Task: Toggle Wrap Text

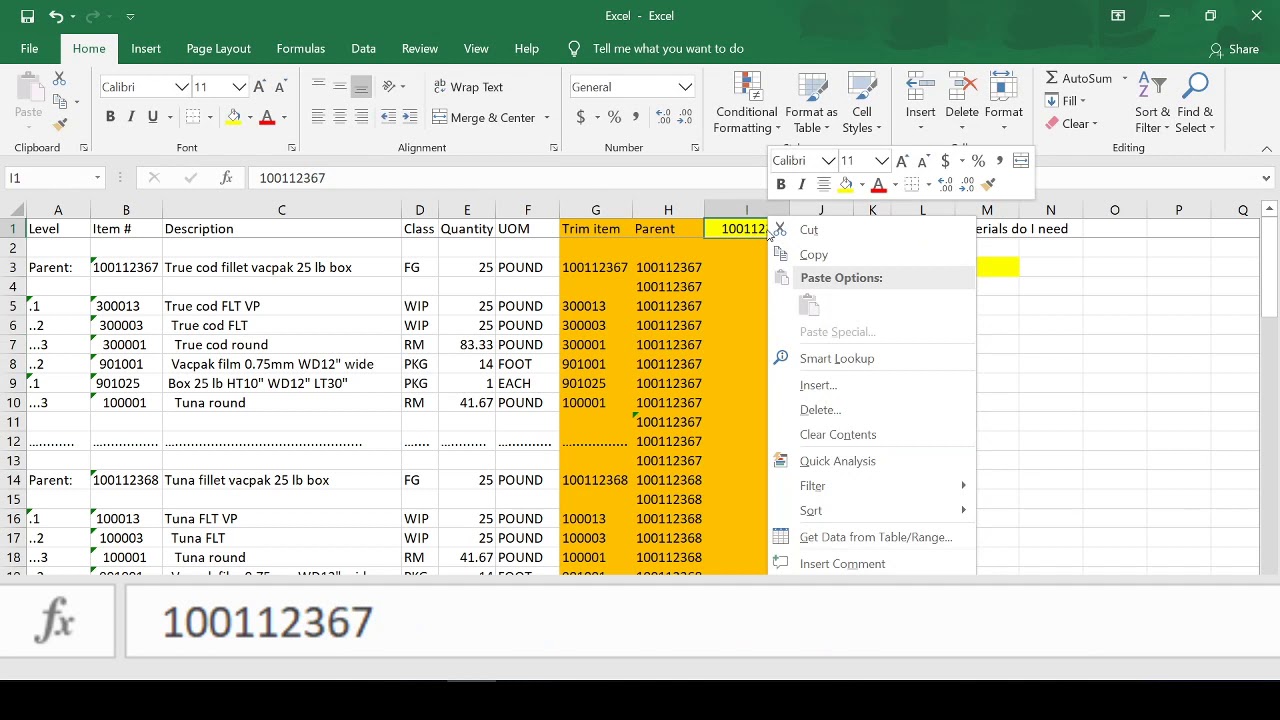Action: pos(468,87)
